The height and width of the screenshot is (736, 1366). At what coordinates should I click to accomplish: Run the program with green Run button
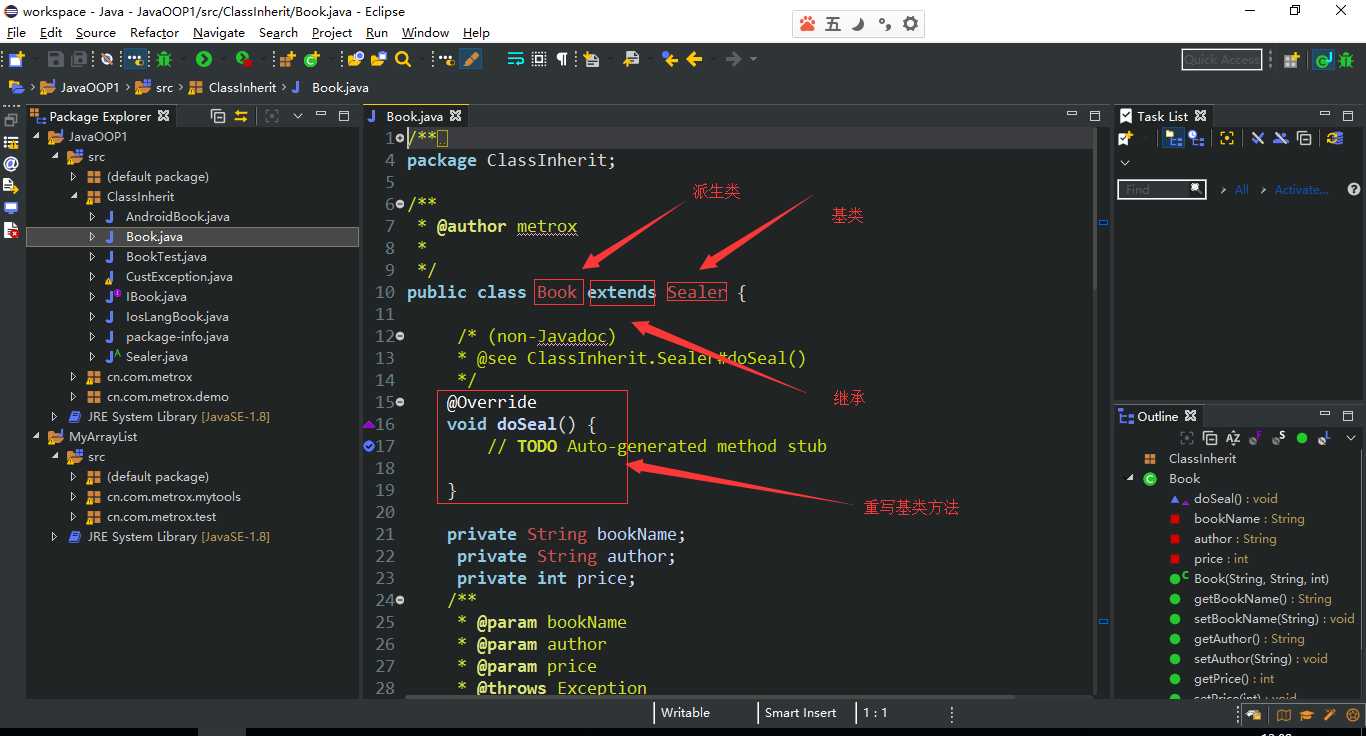[204, 60]
